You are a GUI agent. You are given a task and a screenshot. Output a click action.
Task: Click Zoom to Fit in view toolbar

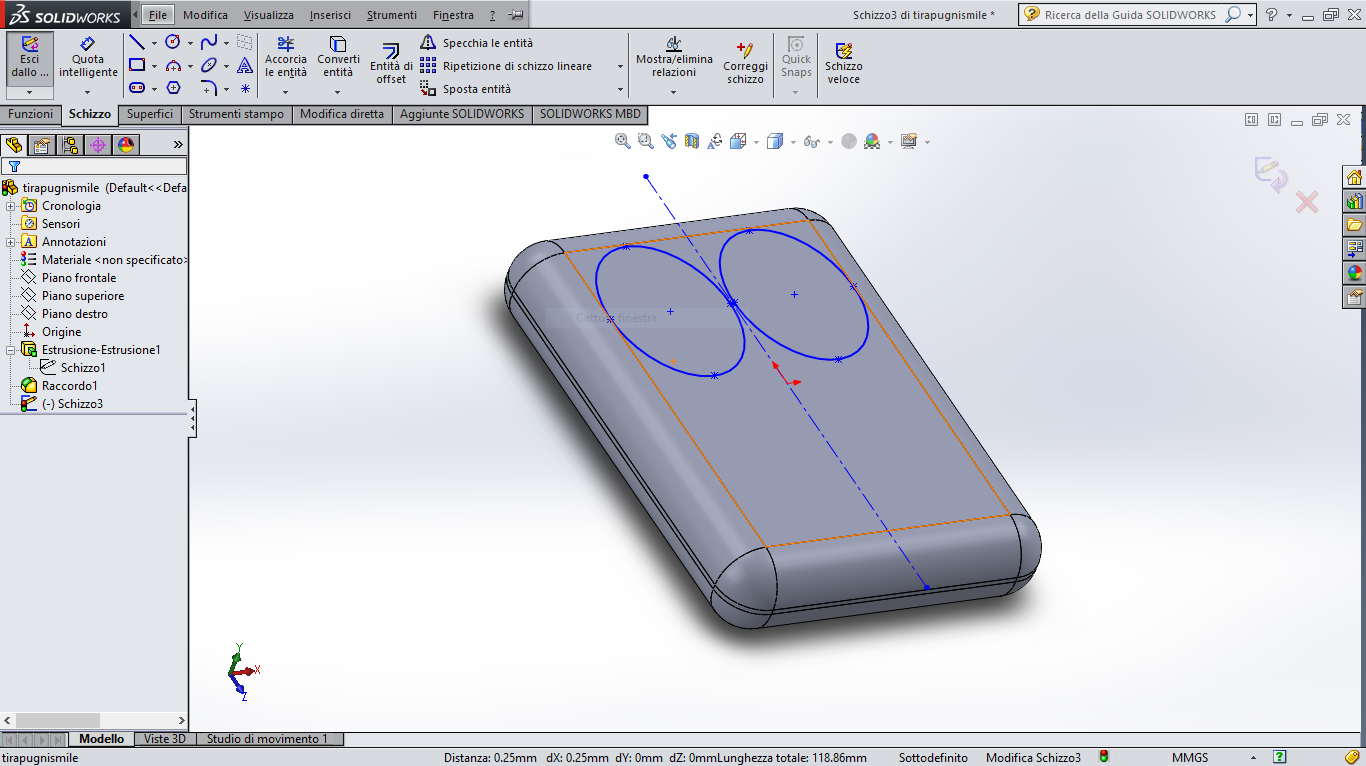click(623, 142)
